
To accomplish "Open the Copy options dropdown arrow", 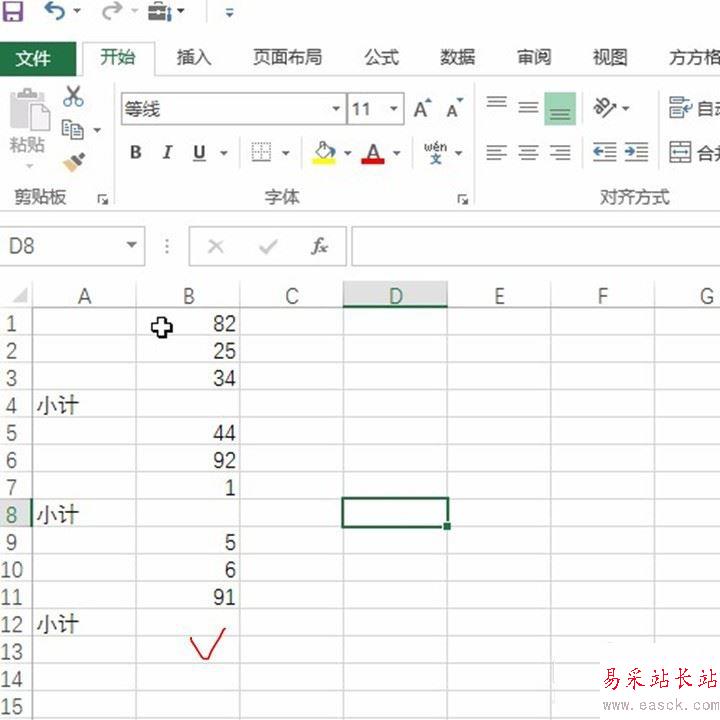I will click(97, 130).
